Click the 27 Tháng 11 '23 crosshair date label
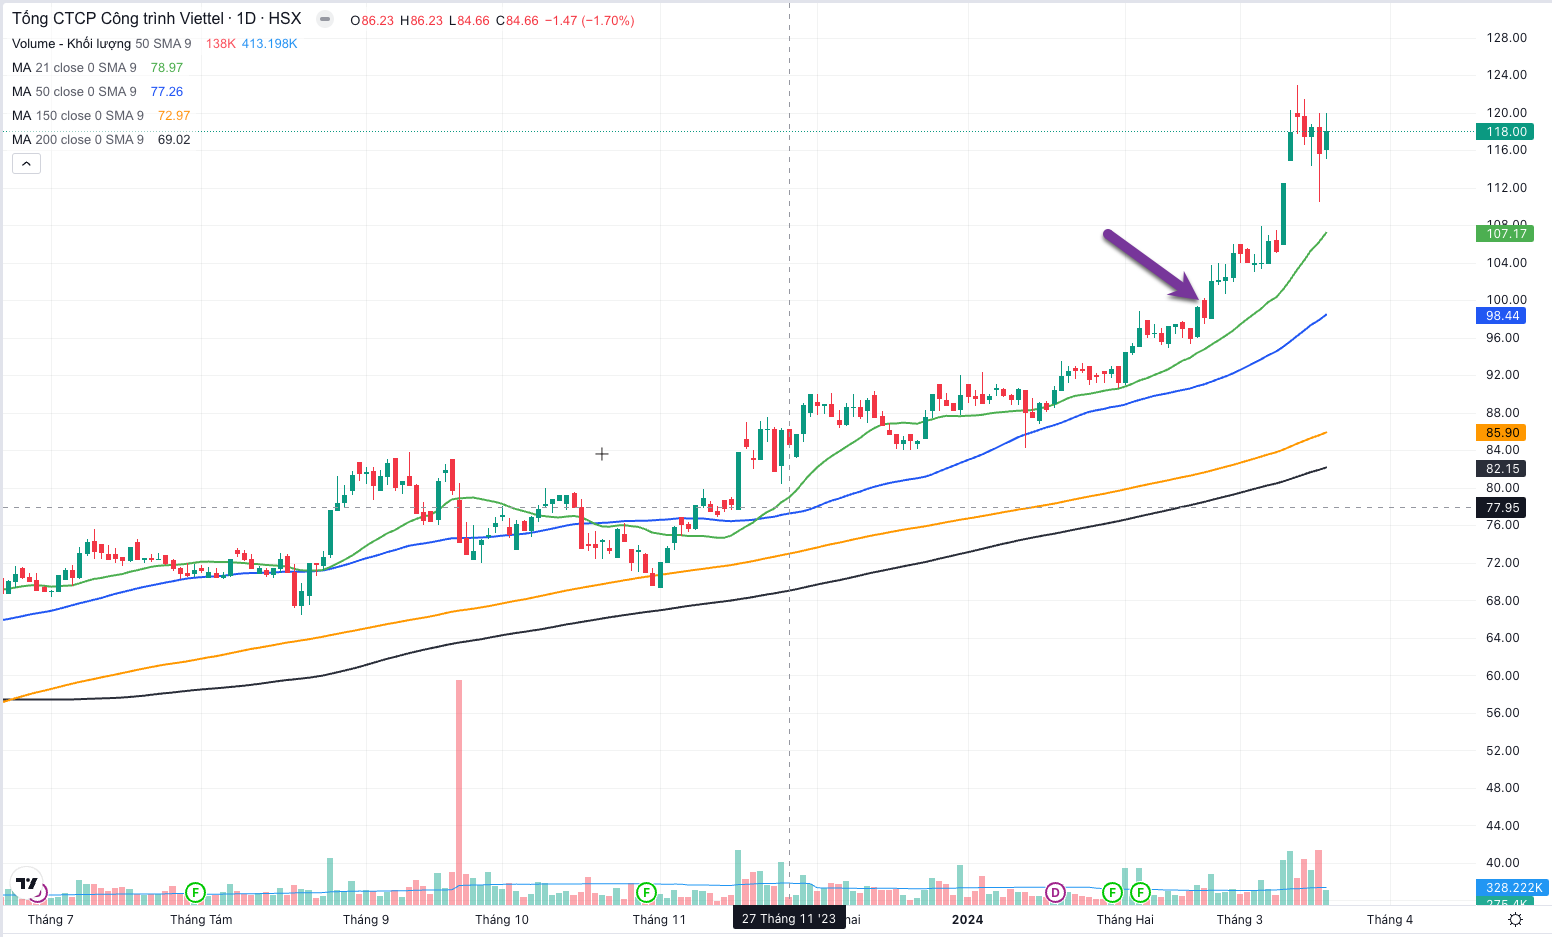The image size is (1552, 937). pos(789,919)
